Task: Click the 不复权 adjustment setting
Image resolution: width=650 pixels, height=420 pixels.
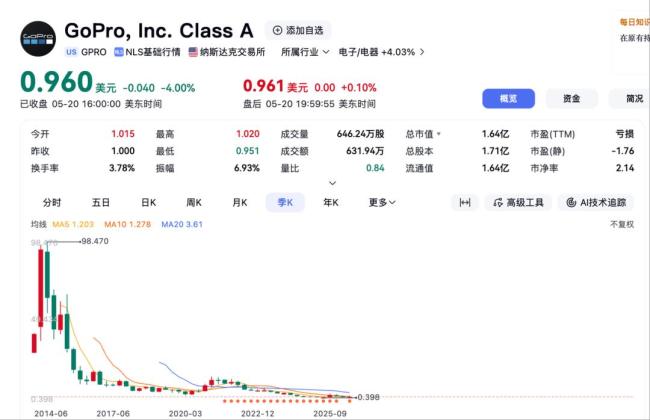Action: (622, 224)
